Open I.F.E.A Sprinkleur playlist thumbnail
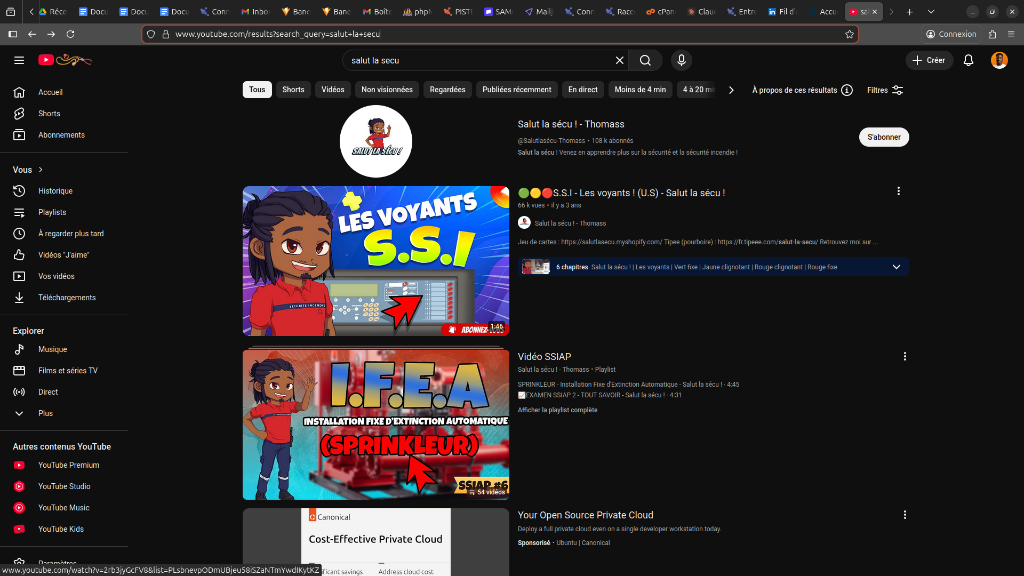 pos(376,424)
